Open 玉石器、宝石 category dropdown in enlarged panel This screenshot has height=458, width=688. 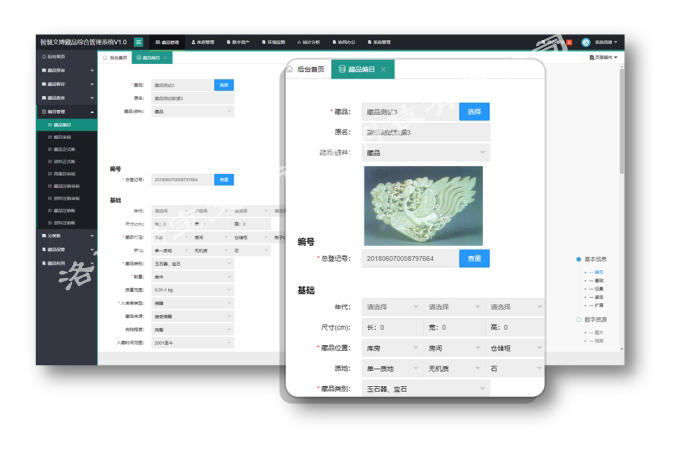(426, 389)
